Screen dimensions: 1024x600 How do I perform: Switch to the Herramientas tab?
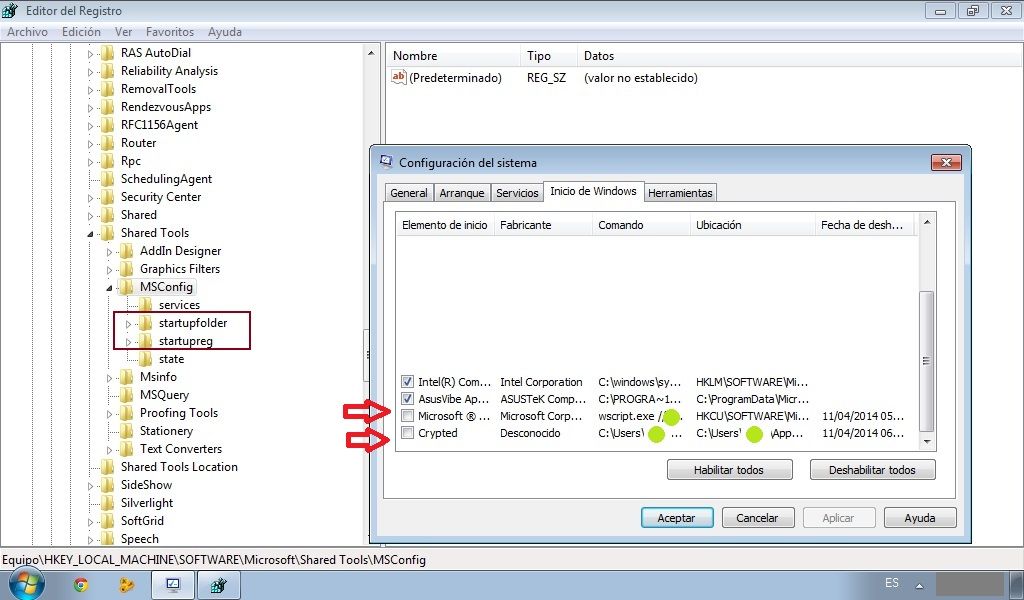[680, 193]
